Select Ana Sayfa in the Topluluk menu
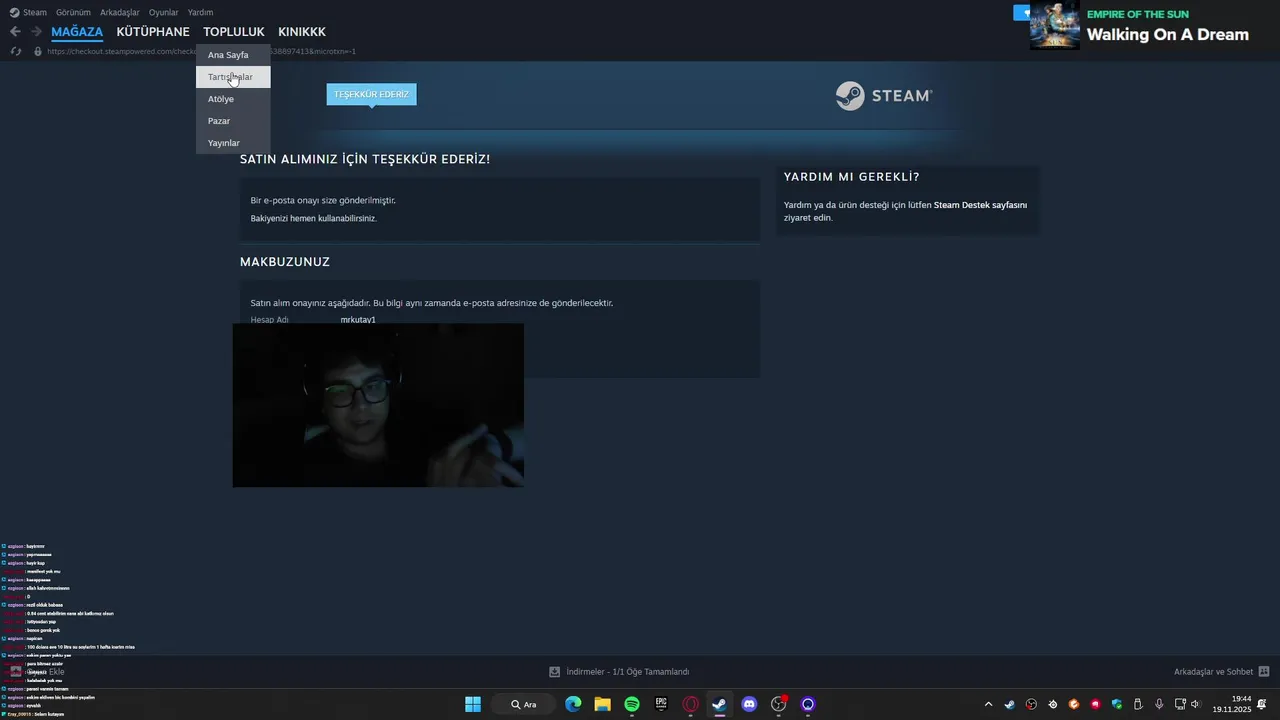The height and width of the screenshot is (720, 1280). coord(233,55)
